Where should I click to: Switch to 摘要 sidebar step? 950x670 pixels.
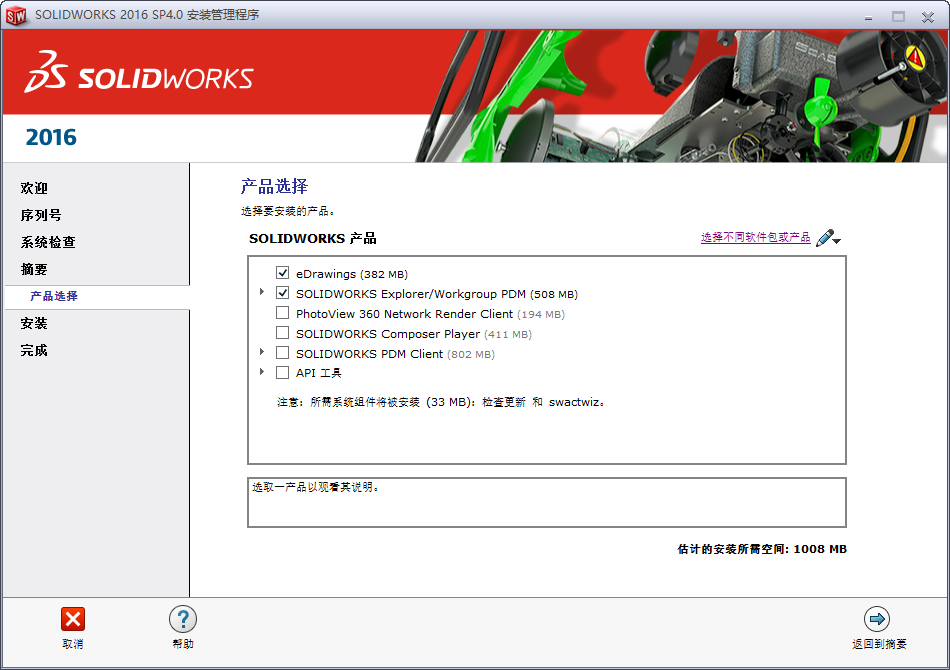pyautogui.click(x=34, y=269)
